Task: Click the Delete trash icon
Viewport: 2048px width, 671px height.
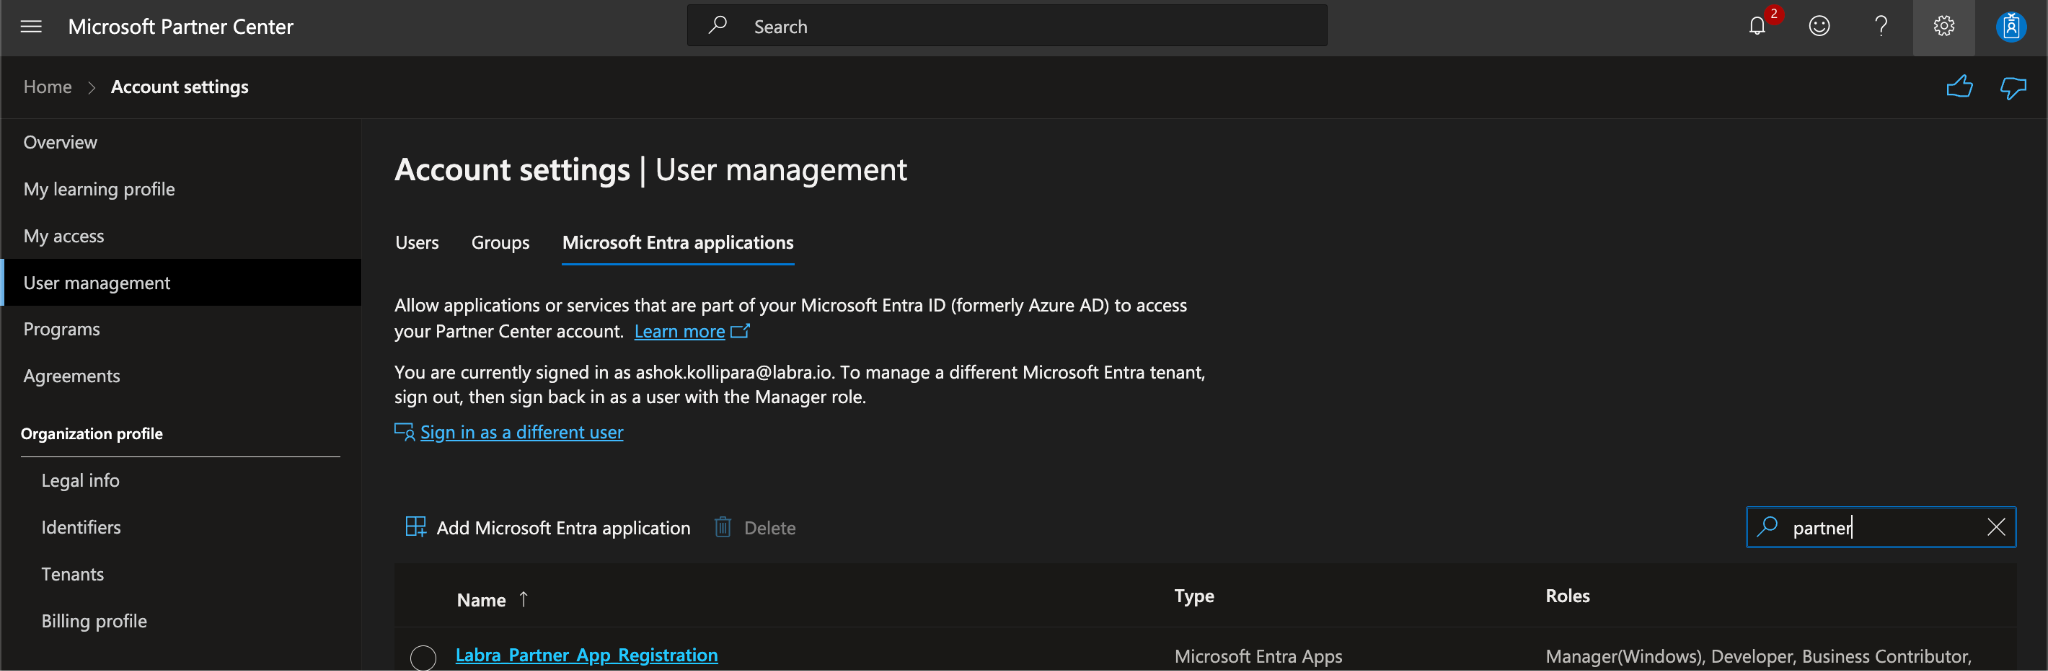Action: (723, 527)
